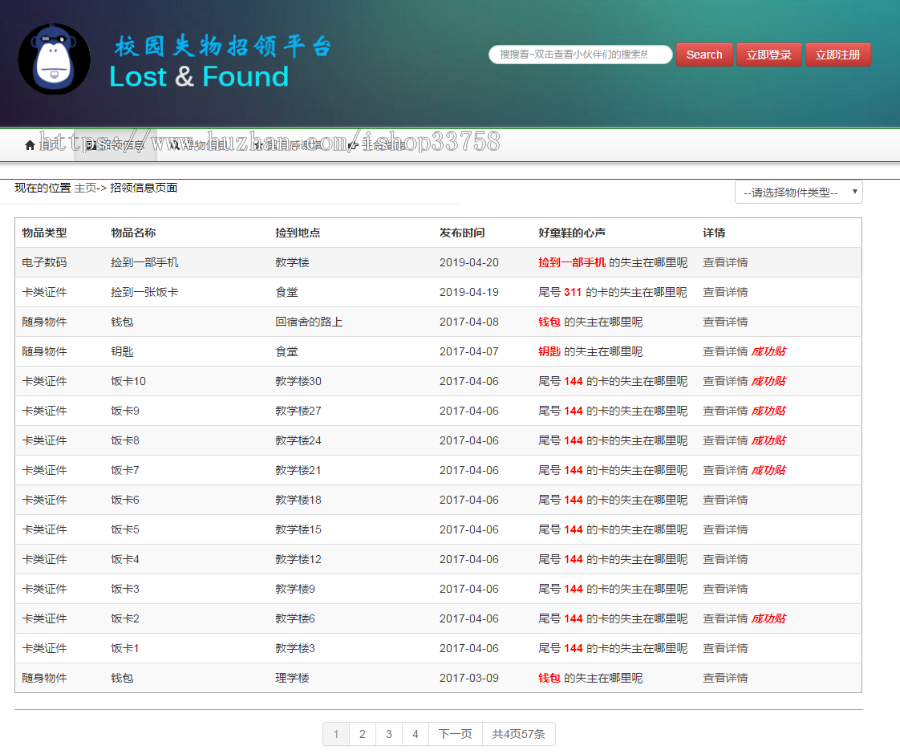Image resolution: width=900 pixels, height=754 pixels.
Task: Open 查看详情 for 捡到一张饭卡
Action: [724, 292]
